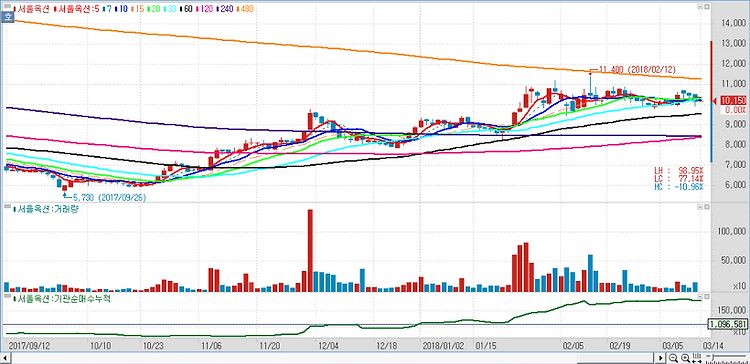
Task: Select the 20-day moving average legend
Action: pyautogui.click(x=154, y=9)
